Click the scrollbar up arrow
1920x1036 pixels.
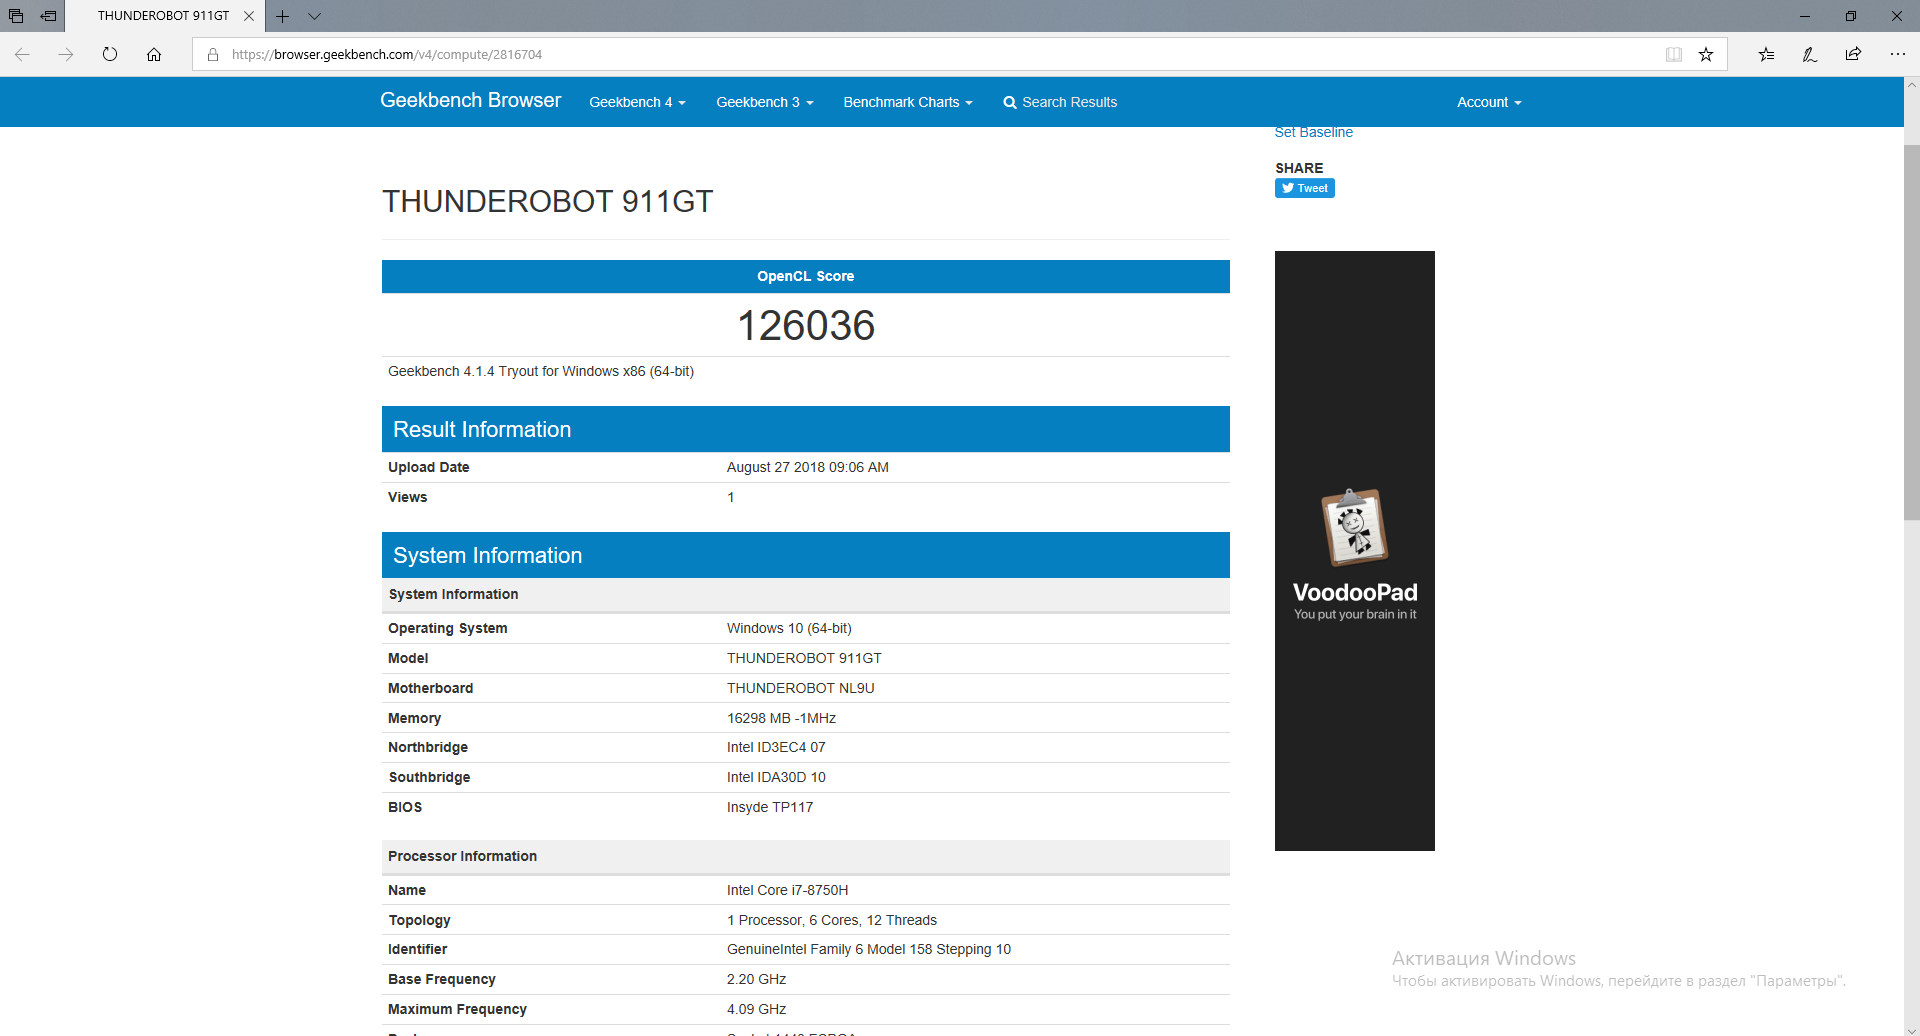click(x=1911, y=85)
